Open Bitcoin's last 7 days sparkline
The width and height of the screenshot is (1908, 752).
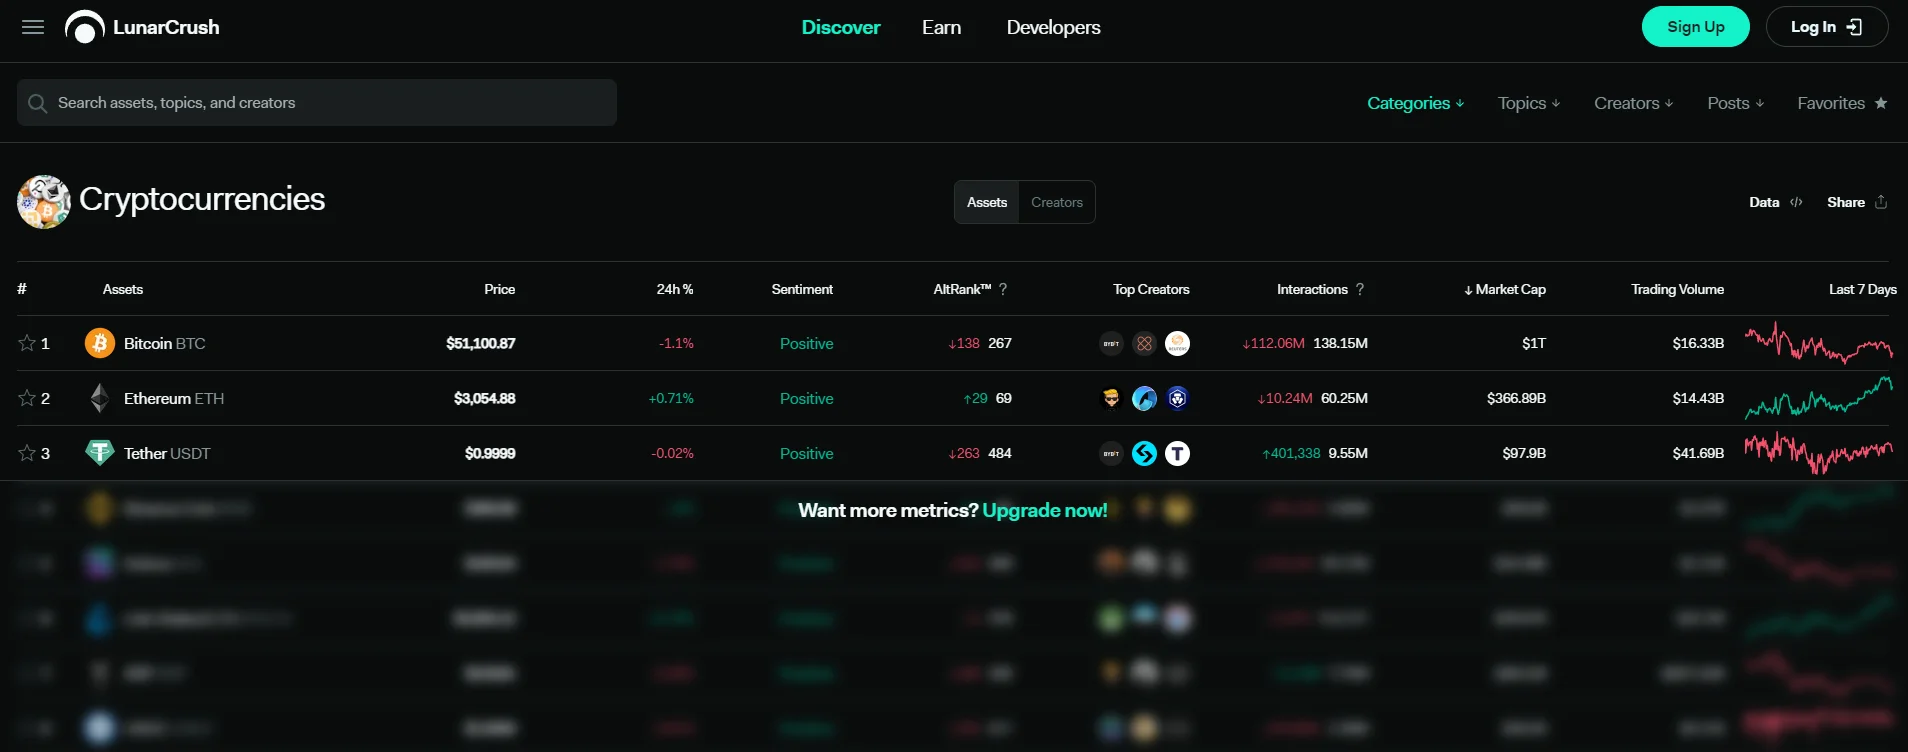1819,343
